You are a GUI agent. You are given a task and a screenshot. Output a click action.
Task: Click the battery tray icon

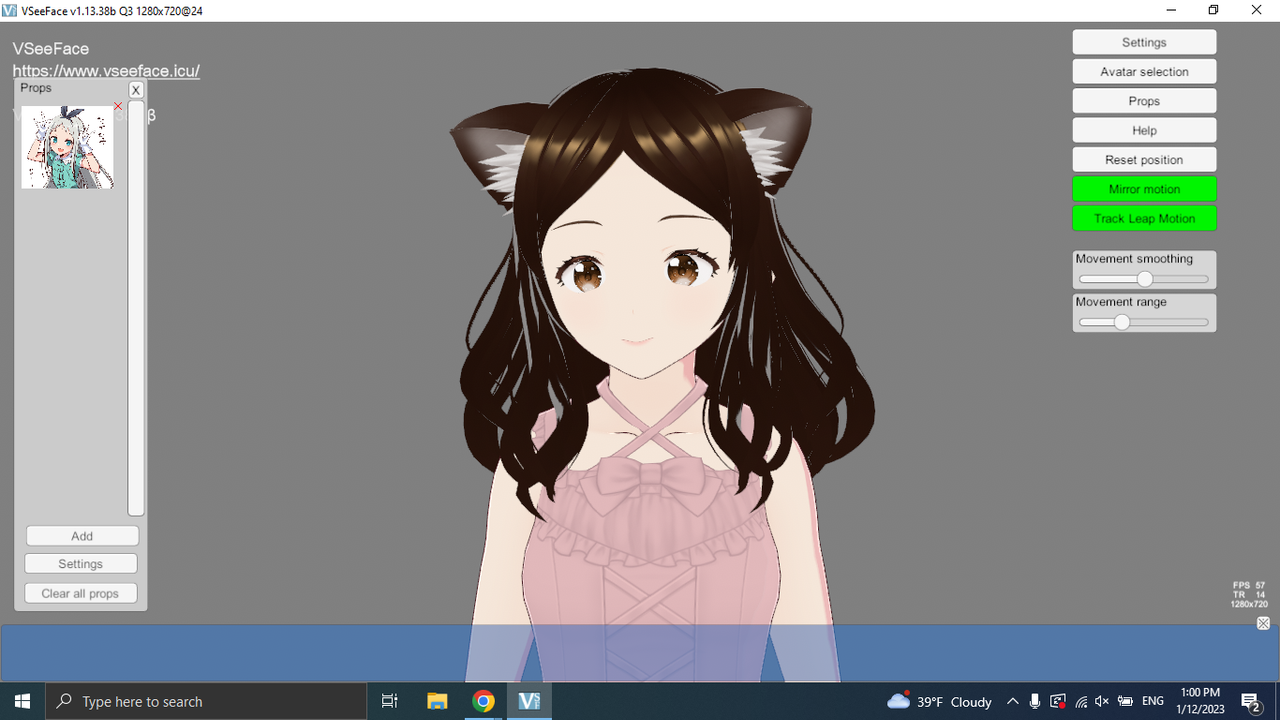point(1125,701)
